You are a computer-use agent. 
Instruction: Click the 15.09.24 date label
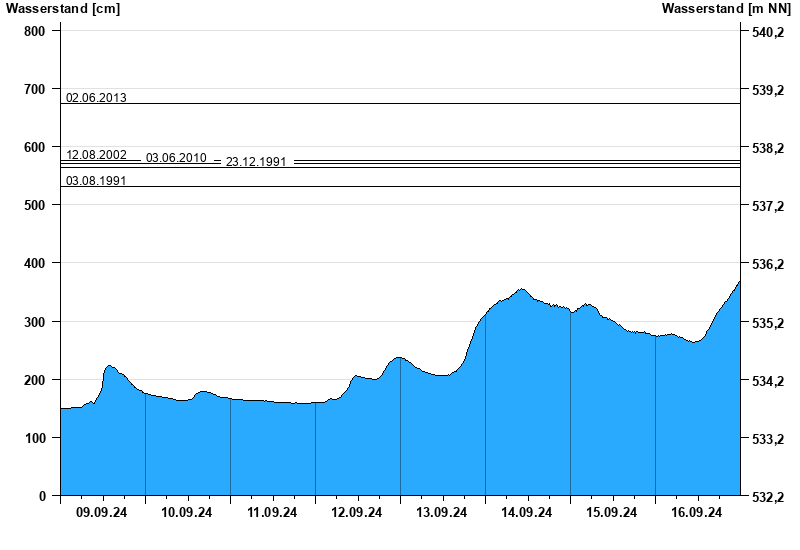612,512
